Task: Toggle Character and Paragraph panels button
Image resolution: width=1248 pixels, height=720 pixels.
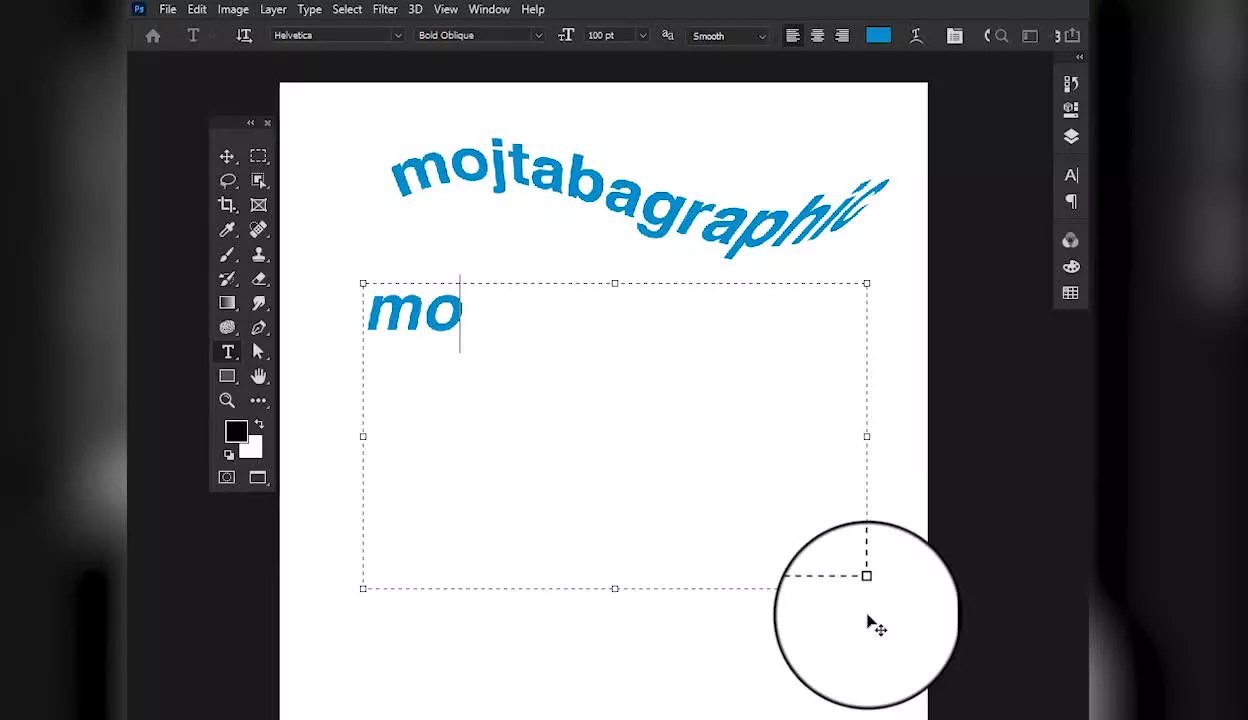Action: [x=955, y=36]
